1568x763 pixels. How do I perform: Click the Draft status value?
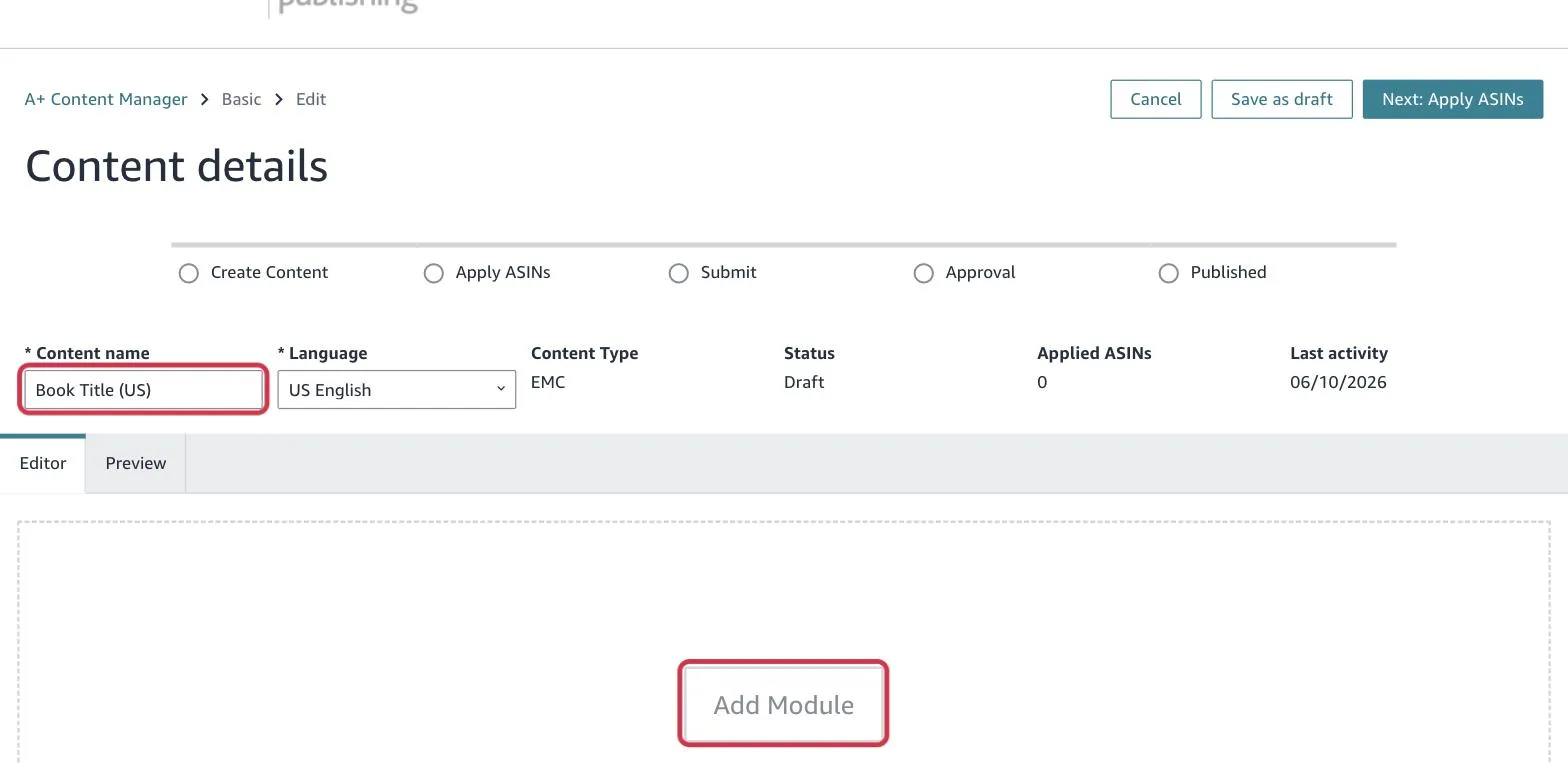804,382
